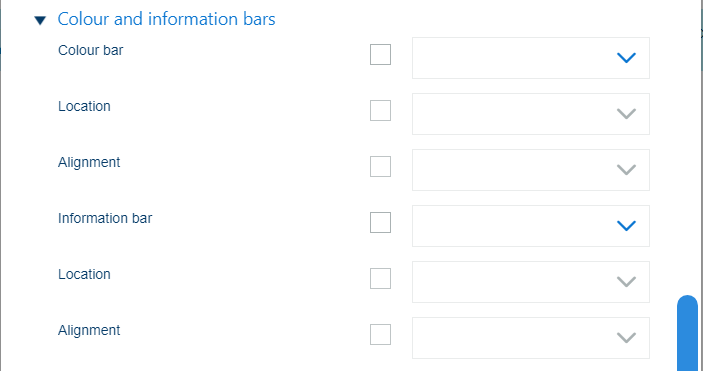Tick the checkbox for Location under Information bar
This screenshot has width=703, height=371.
380,279
